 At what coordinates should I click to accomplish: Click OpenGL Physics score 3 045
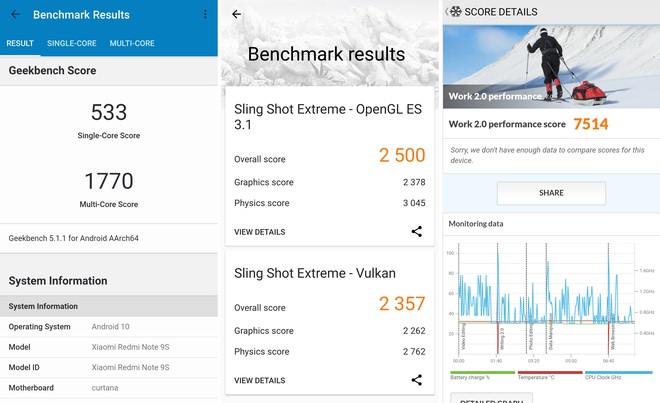click(x=330, y=203)
